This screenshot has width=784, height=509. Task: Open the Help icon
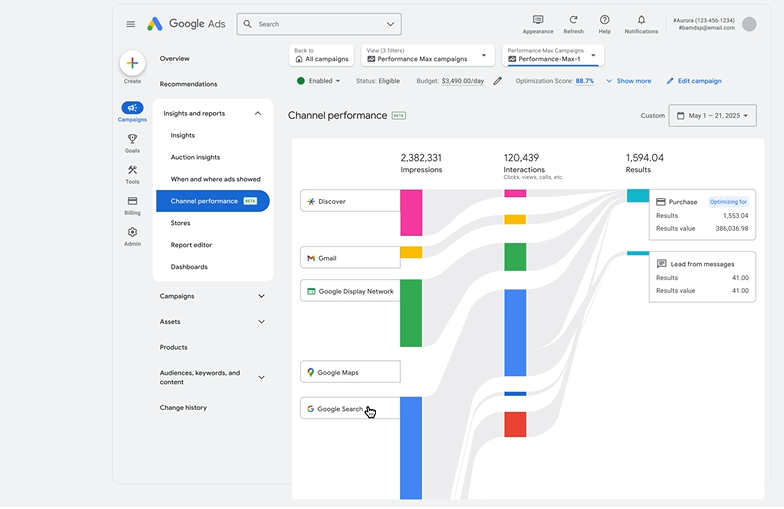coord(604,20)
